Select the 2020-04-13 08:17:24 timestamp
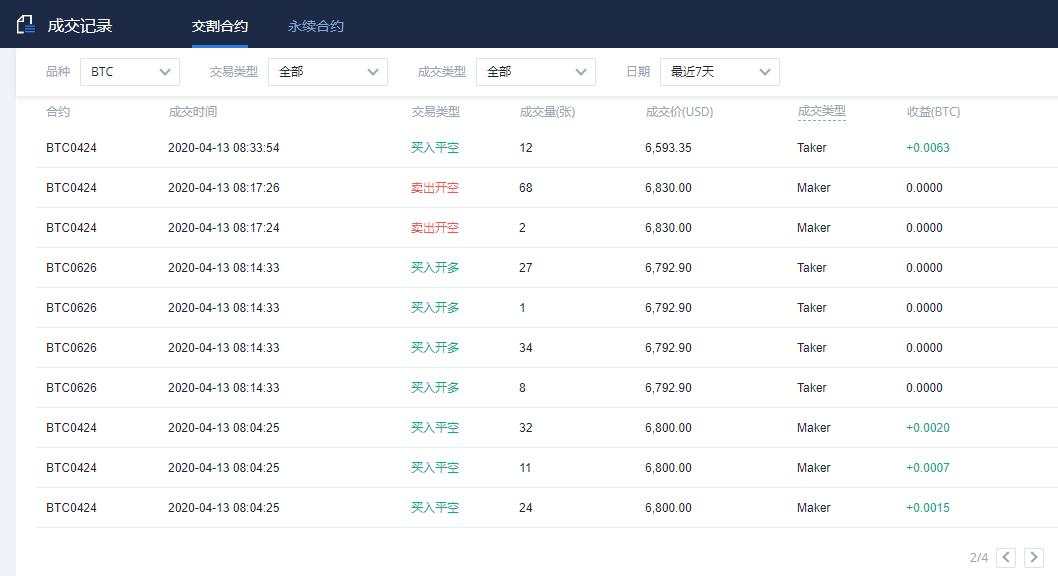The width and height of the screenshot is (1058, 576). (x=223, y=227)
